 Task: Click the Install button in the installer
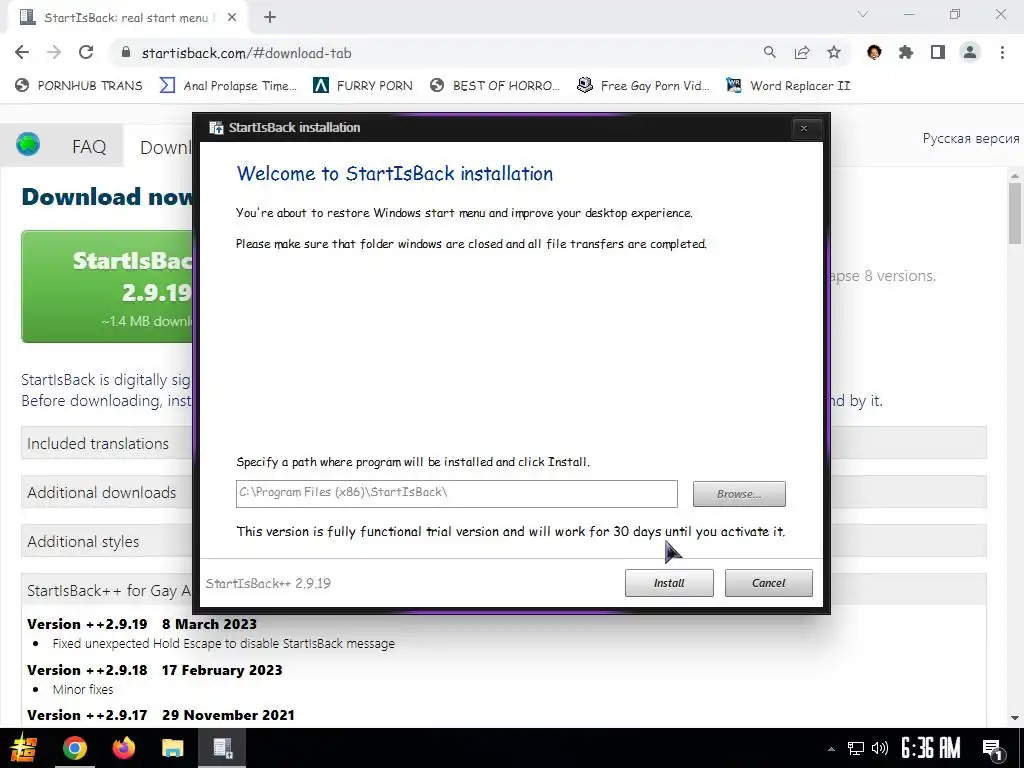coord(669,583)
